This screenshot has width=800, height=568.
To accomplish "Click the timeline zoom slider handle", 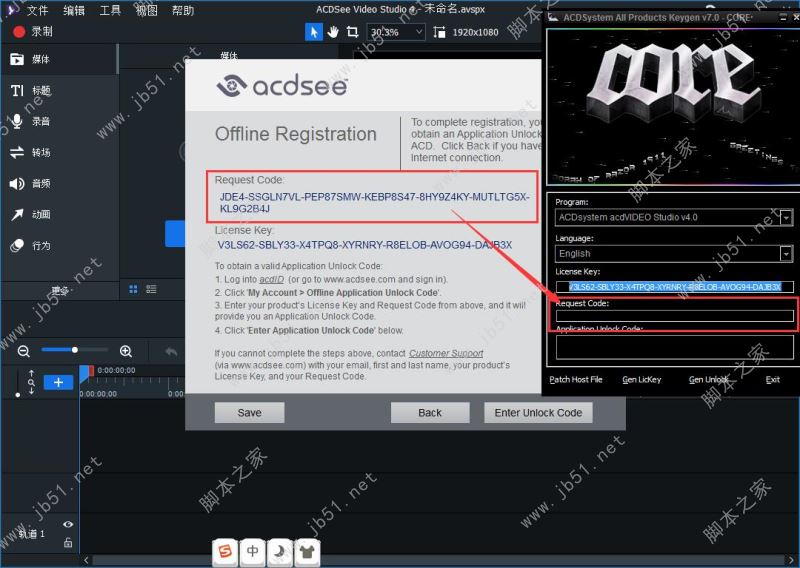I will (74, 350).
